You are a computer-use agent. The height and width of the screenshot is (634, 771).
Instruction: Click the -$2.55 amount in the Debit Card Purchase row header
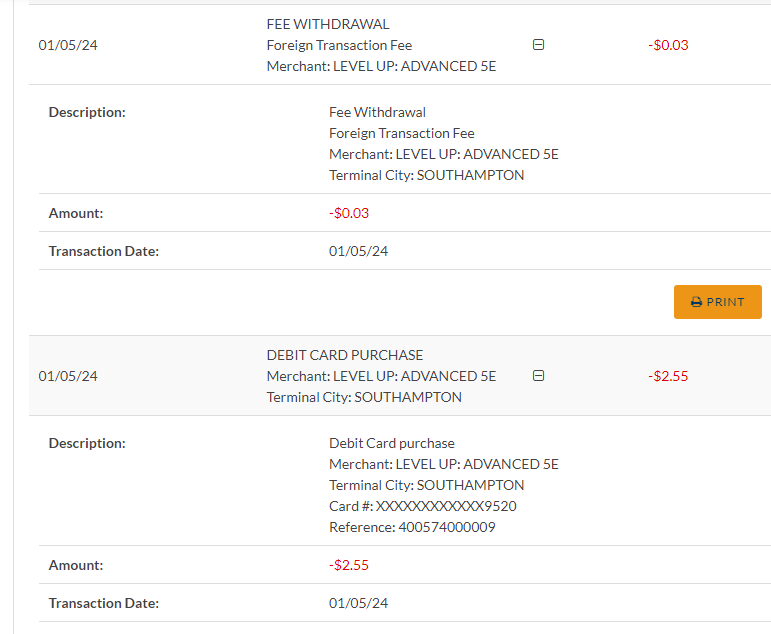pyautogui.click(x=668, y=376)
